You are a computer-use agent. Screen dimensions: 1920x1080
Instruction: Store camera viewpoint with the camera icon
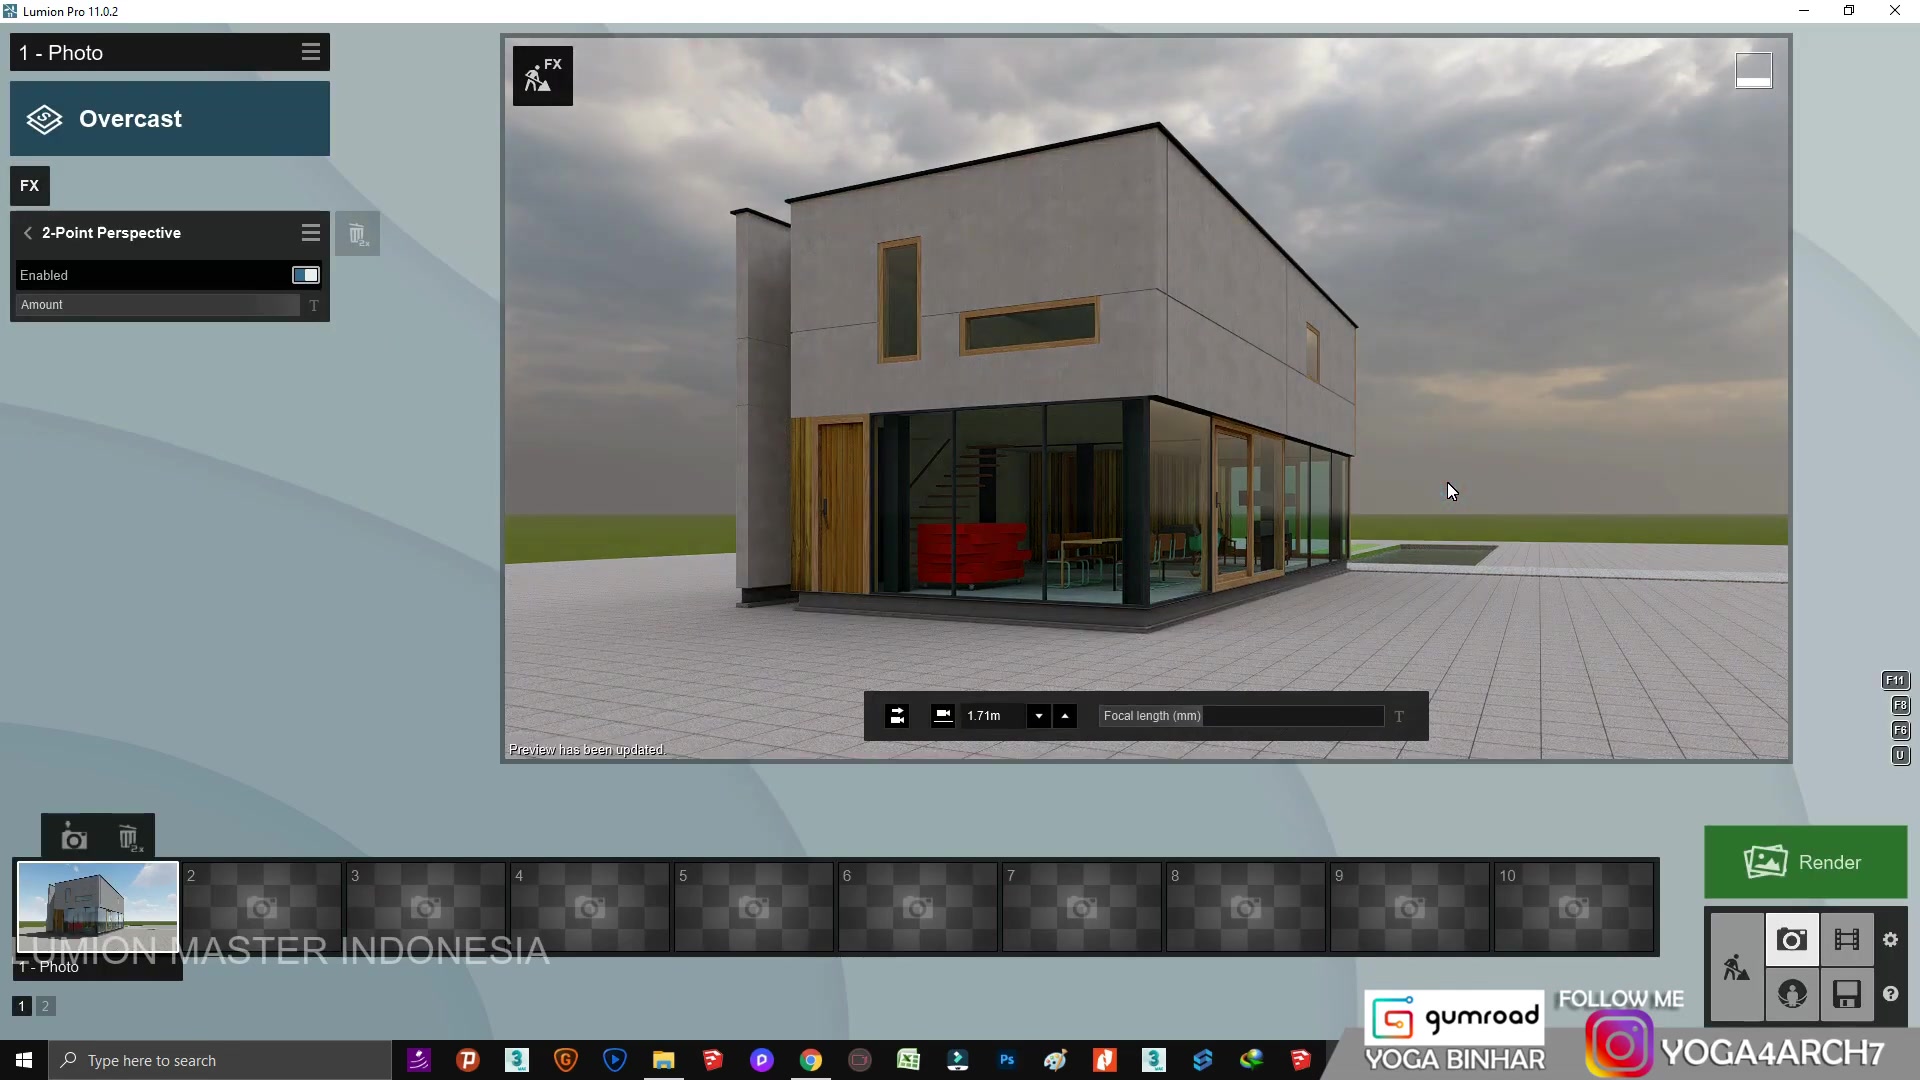click(x=74, y=838)
